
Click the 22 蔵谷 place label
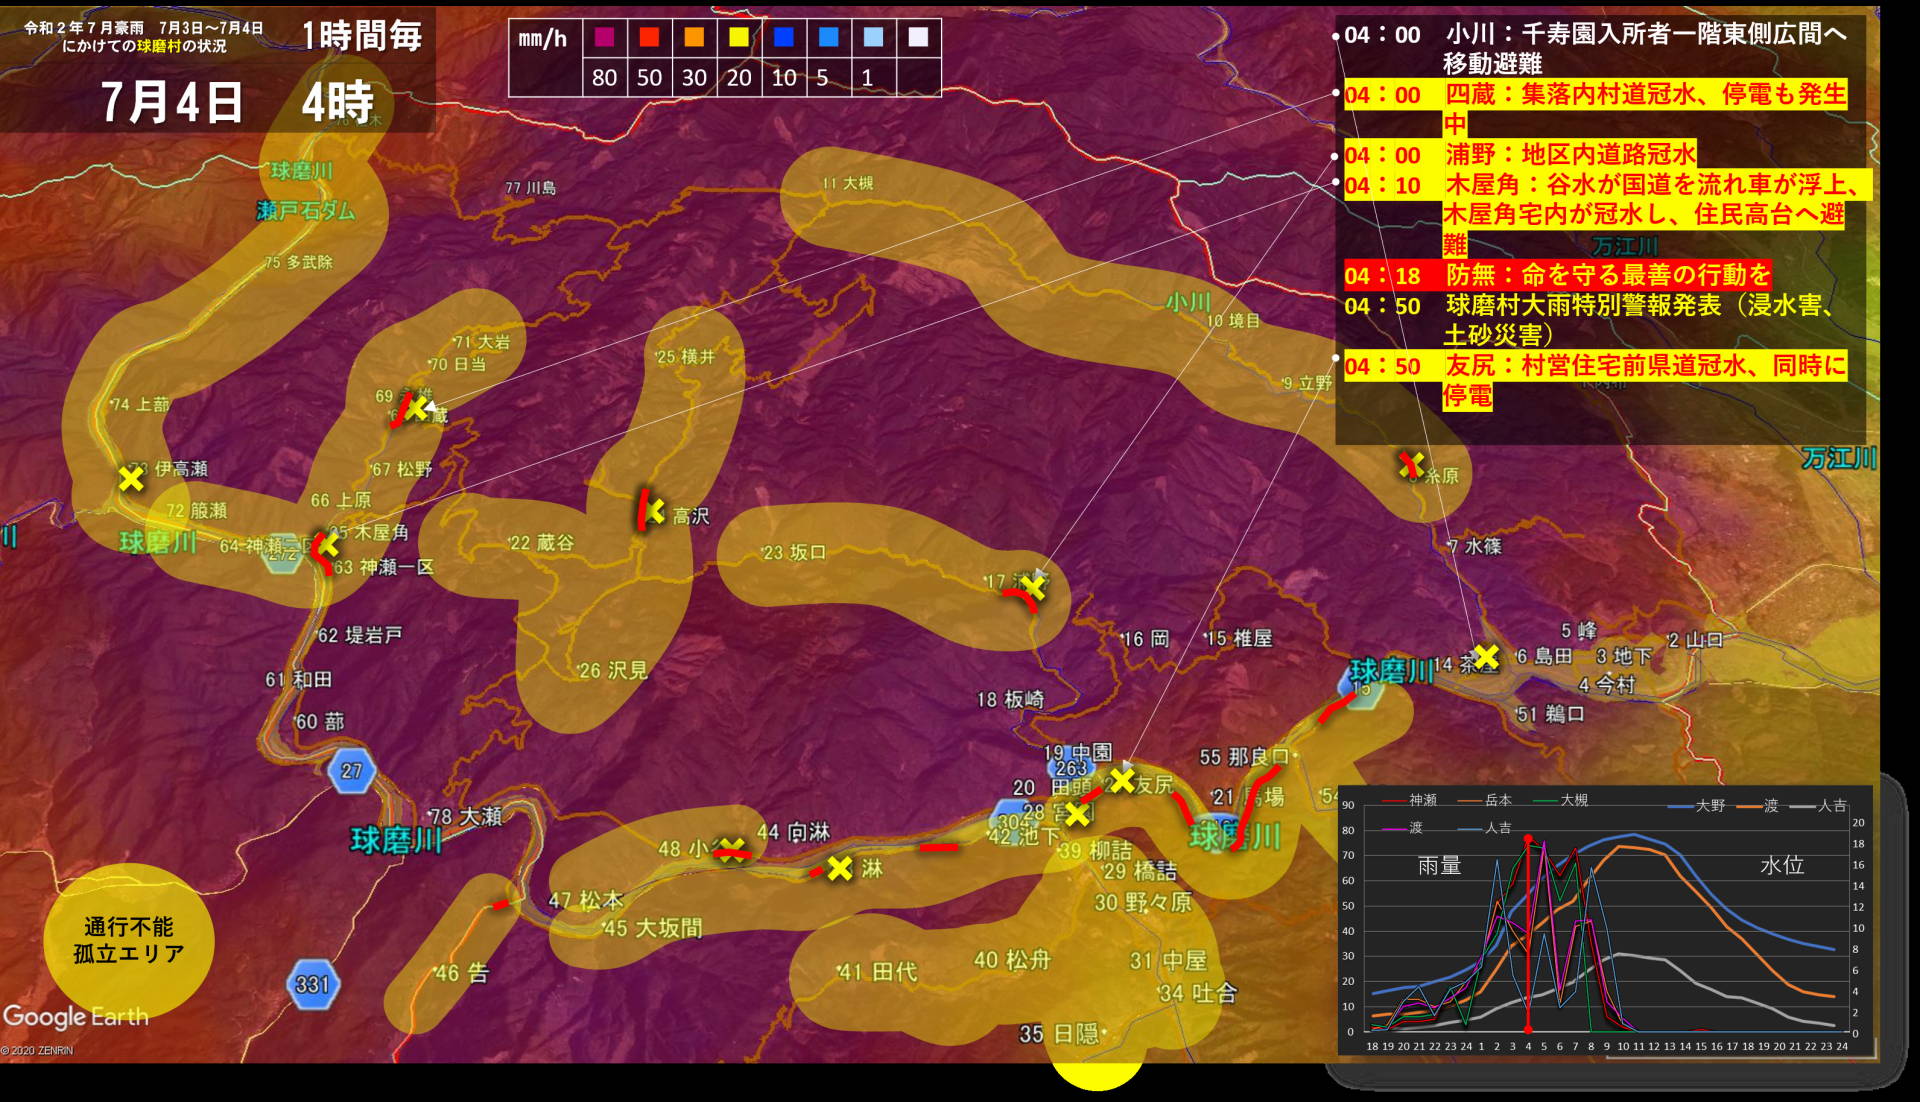click(542, 543)
